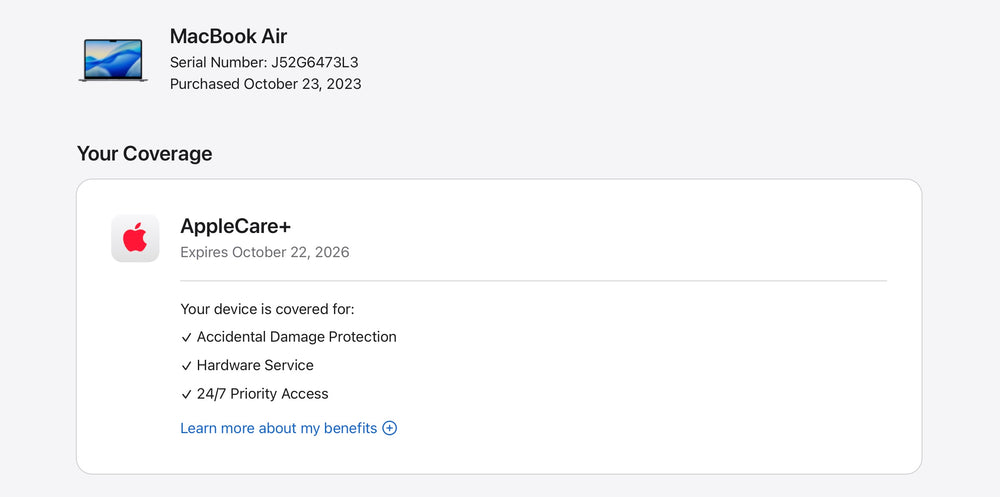This screenshot has height=497, width=1000.
Task: Click the word 'benefits' in the blue link
Action: (349, 428)
